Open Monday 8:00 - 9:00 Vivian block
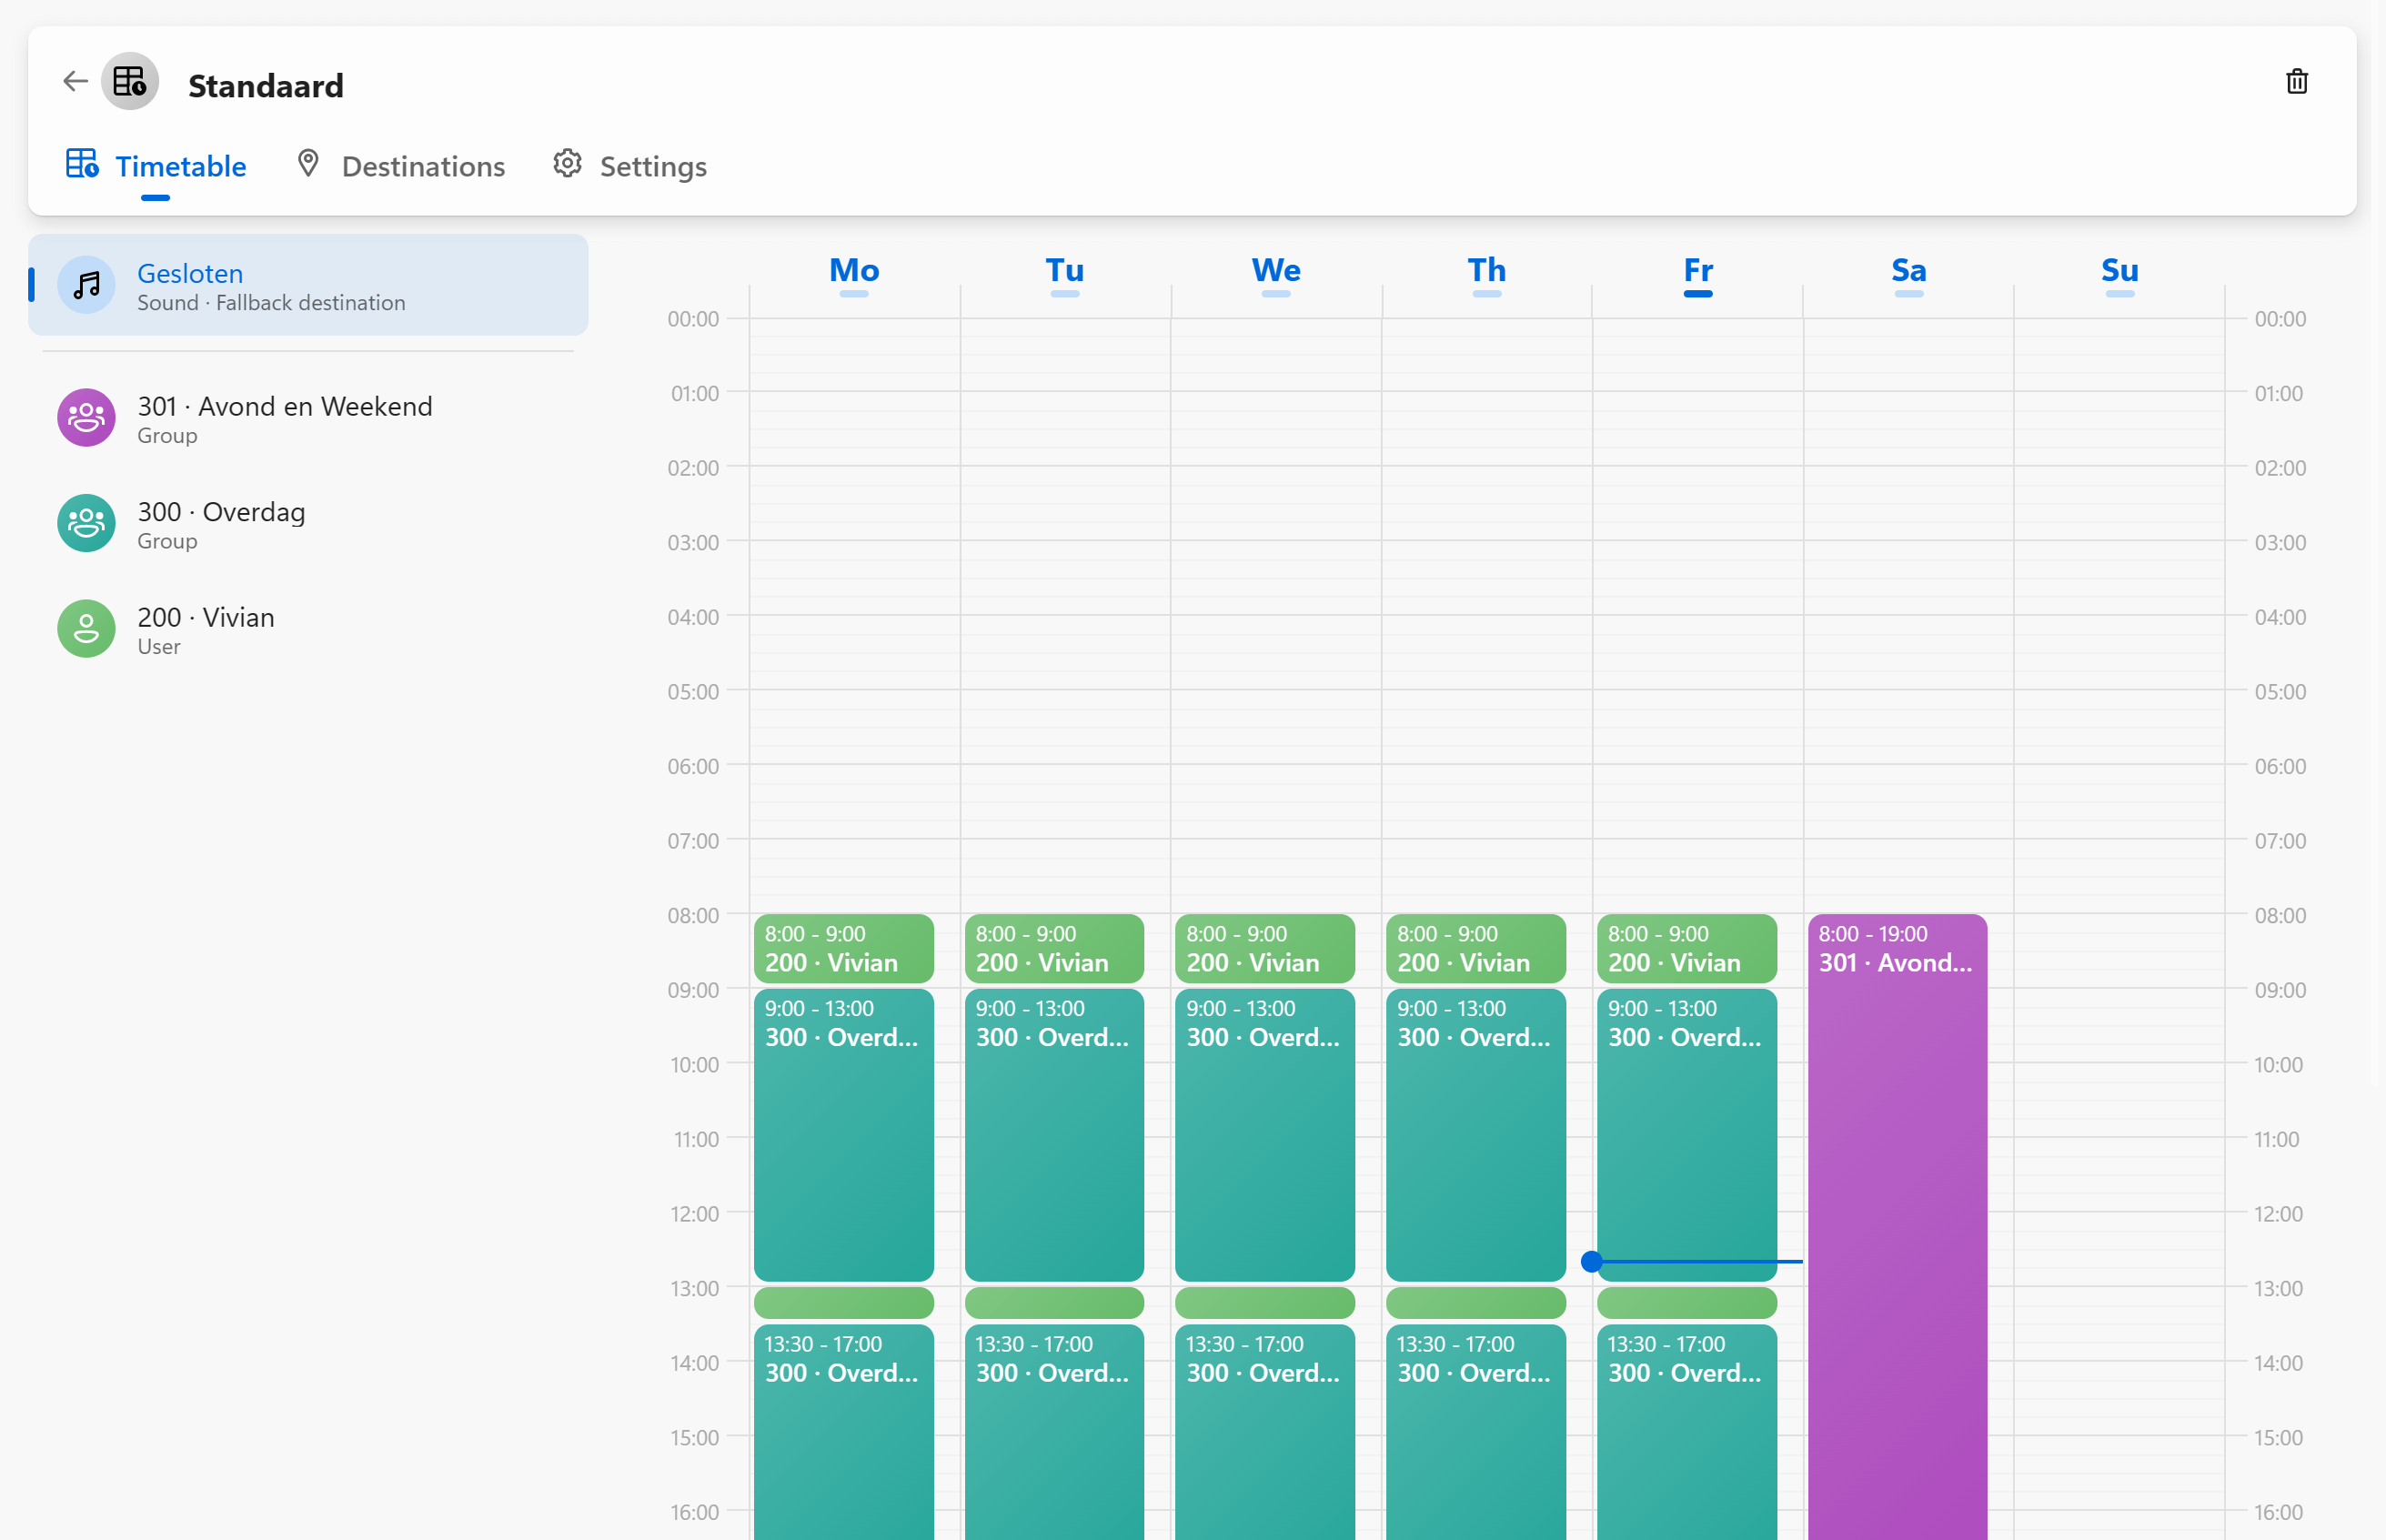The image size is (2386, 1540). (x=844, y=948)
